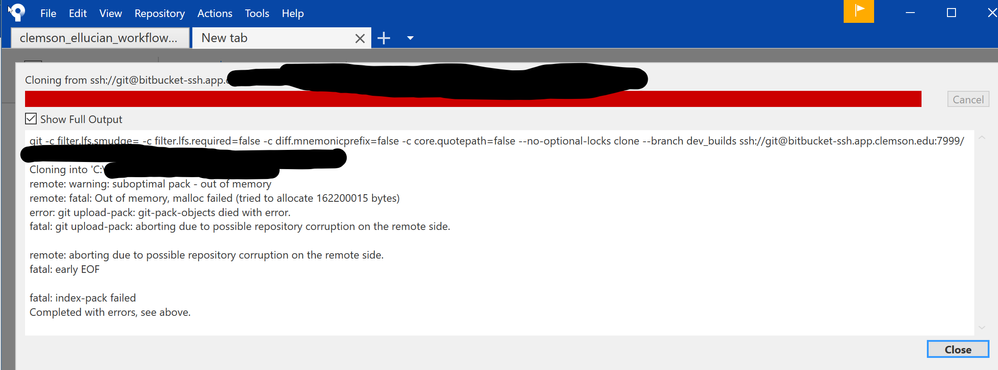Switch to clemson_ellucian_workflow tab

(x=100, y=38)
